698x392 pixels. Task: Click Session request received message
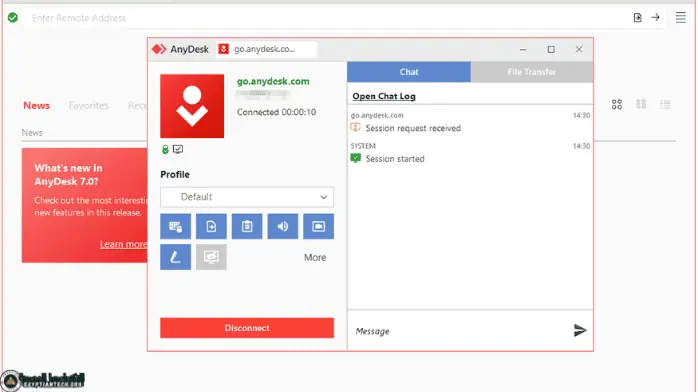point(413,128)
